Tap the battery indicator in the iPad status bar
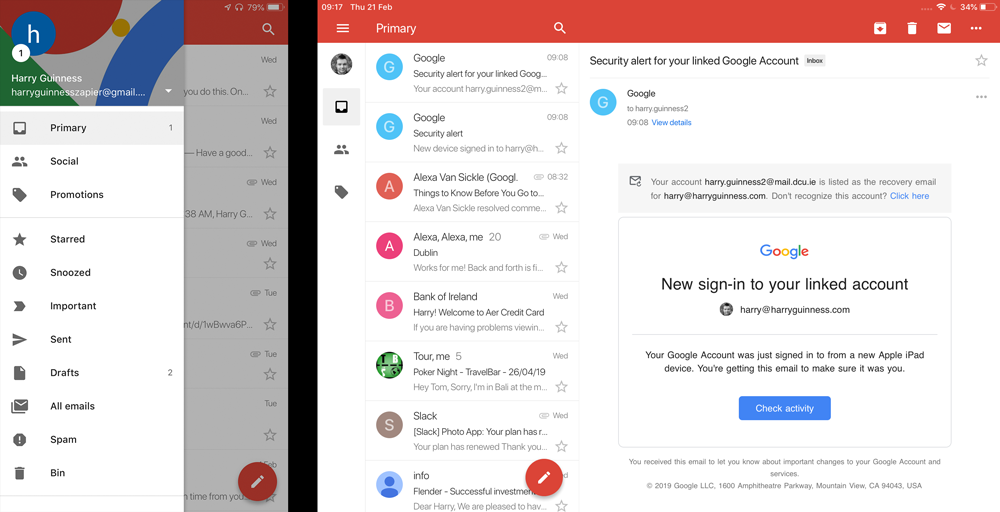This screenshot has height=512, width=1000. click(986, 7)
